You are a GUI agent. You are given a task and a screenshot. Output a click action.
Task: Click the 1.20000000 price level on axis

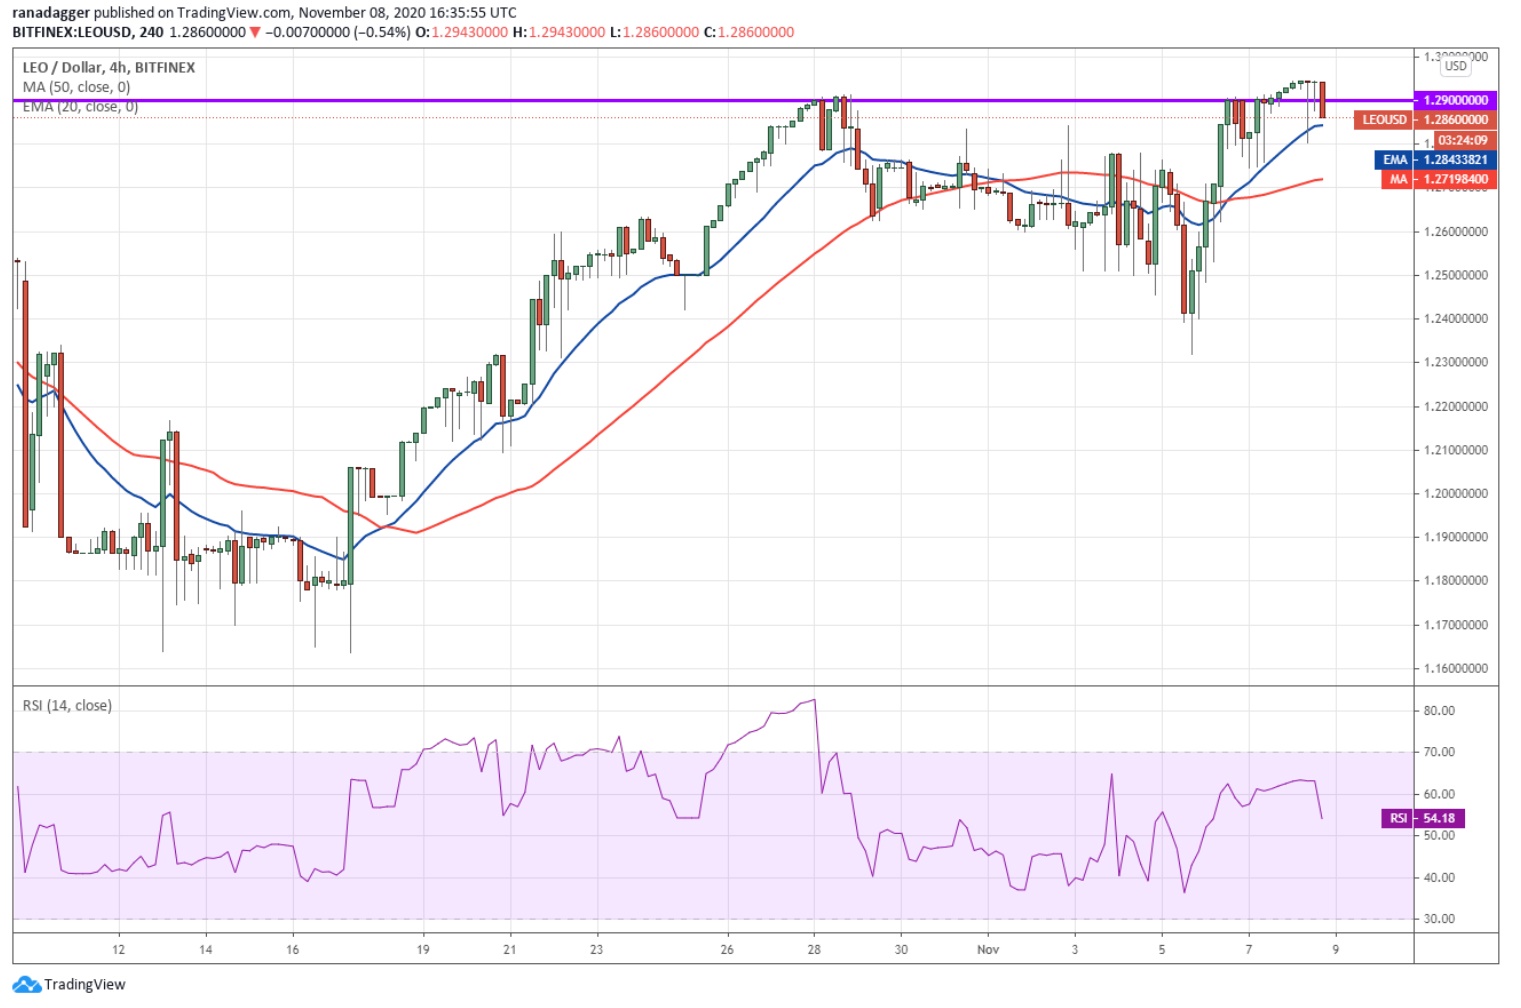pos(1456,493)
